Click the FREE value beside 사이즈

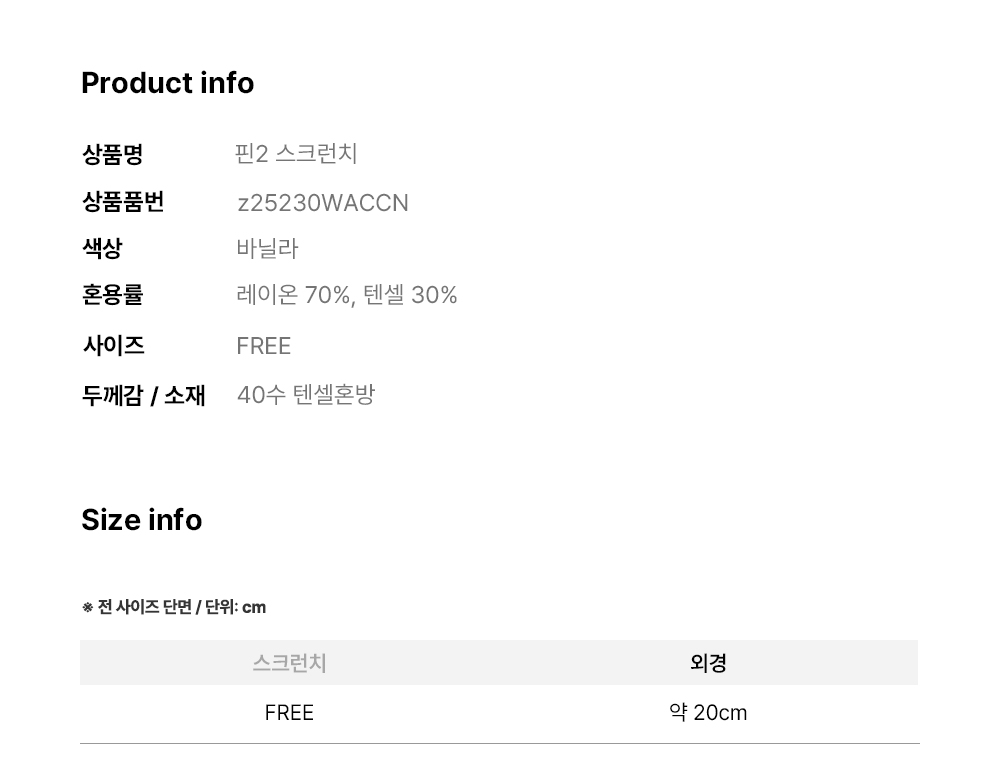point(264,346)
